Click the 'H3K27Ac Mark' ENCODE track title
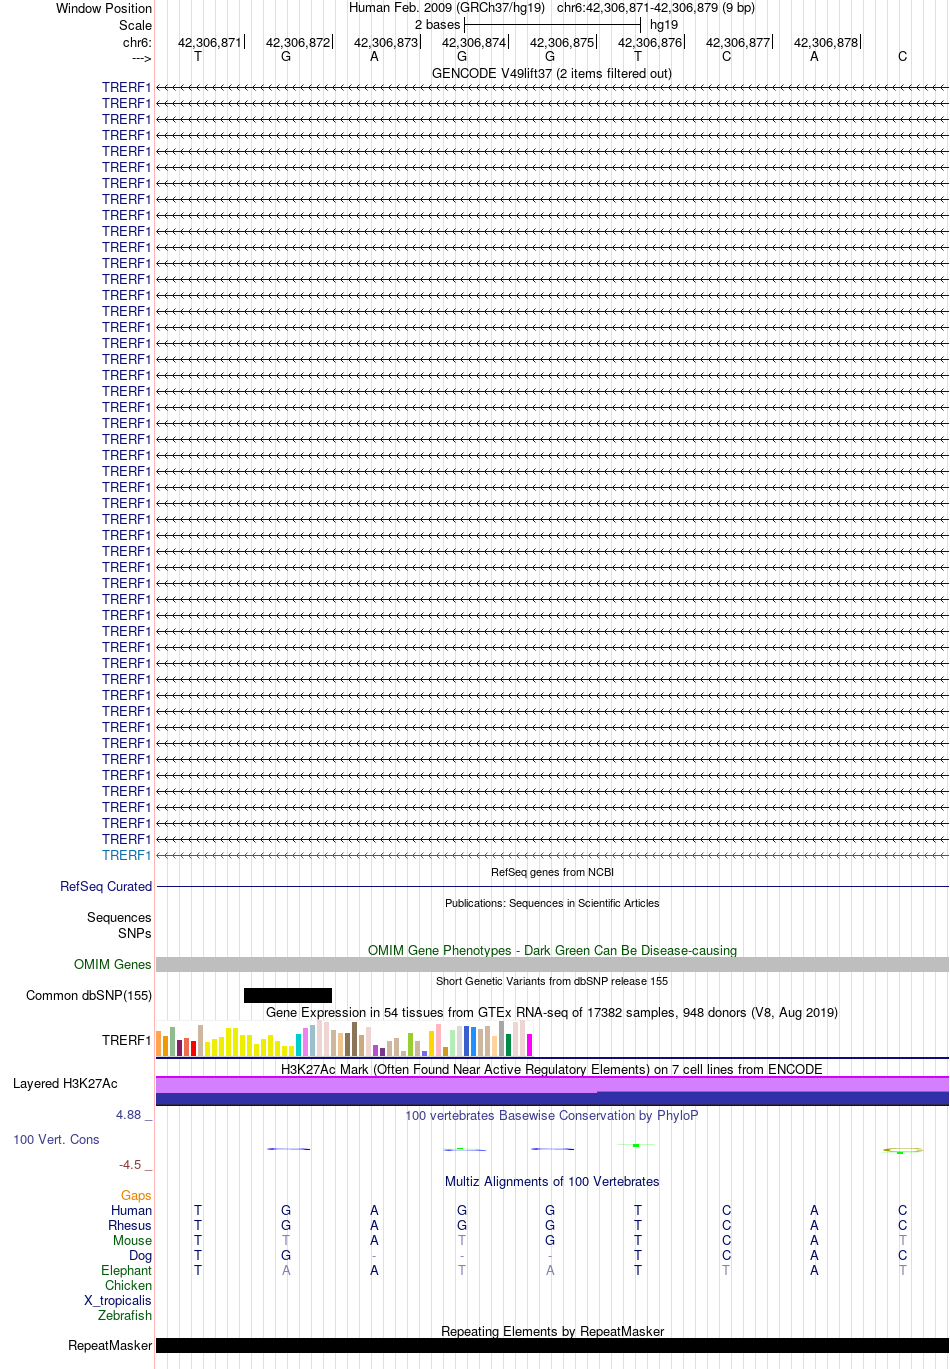 click(552, 1069)
